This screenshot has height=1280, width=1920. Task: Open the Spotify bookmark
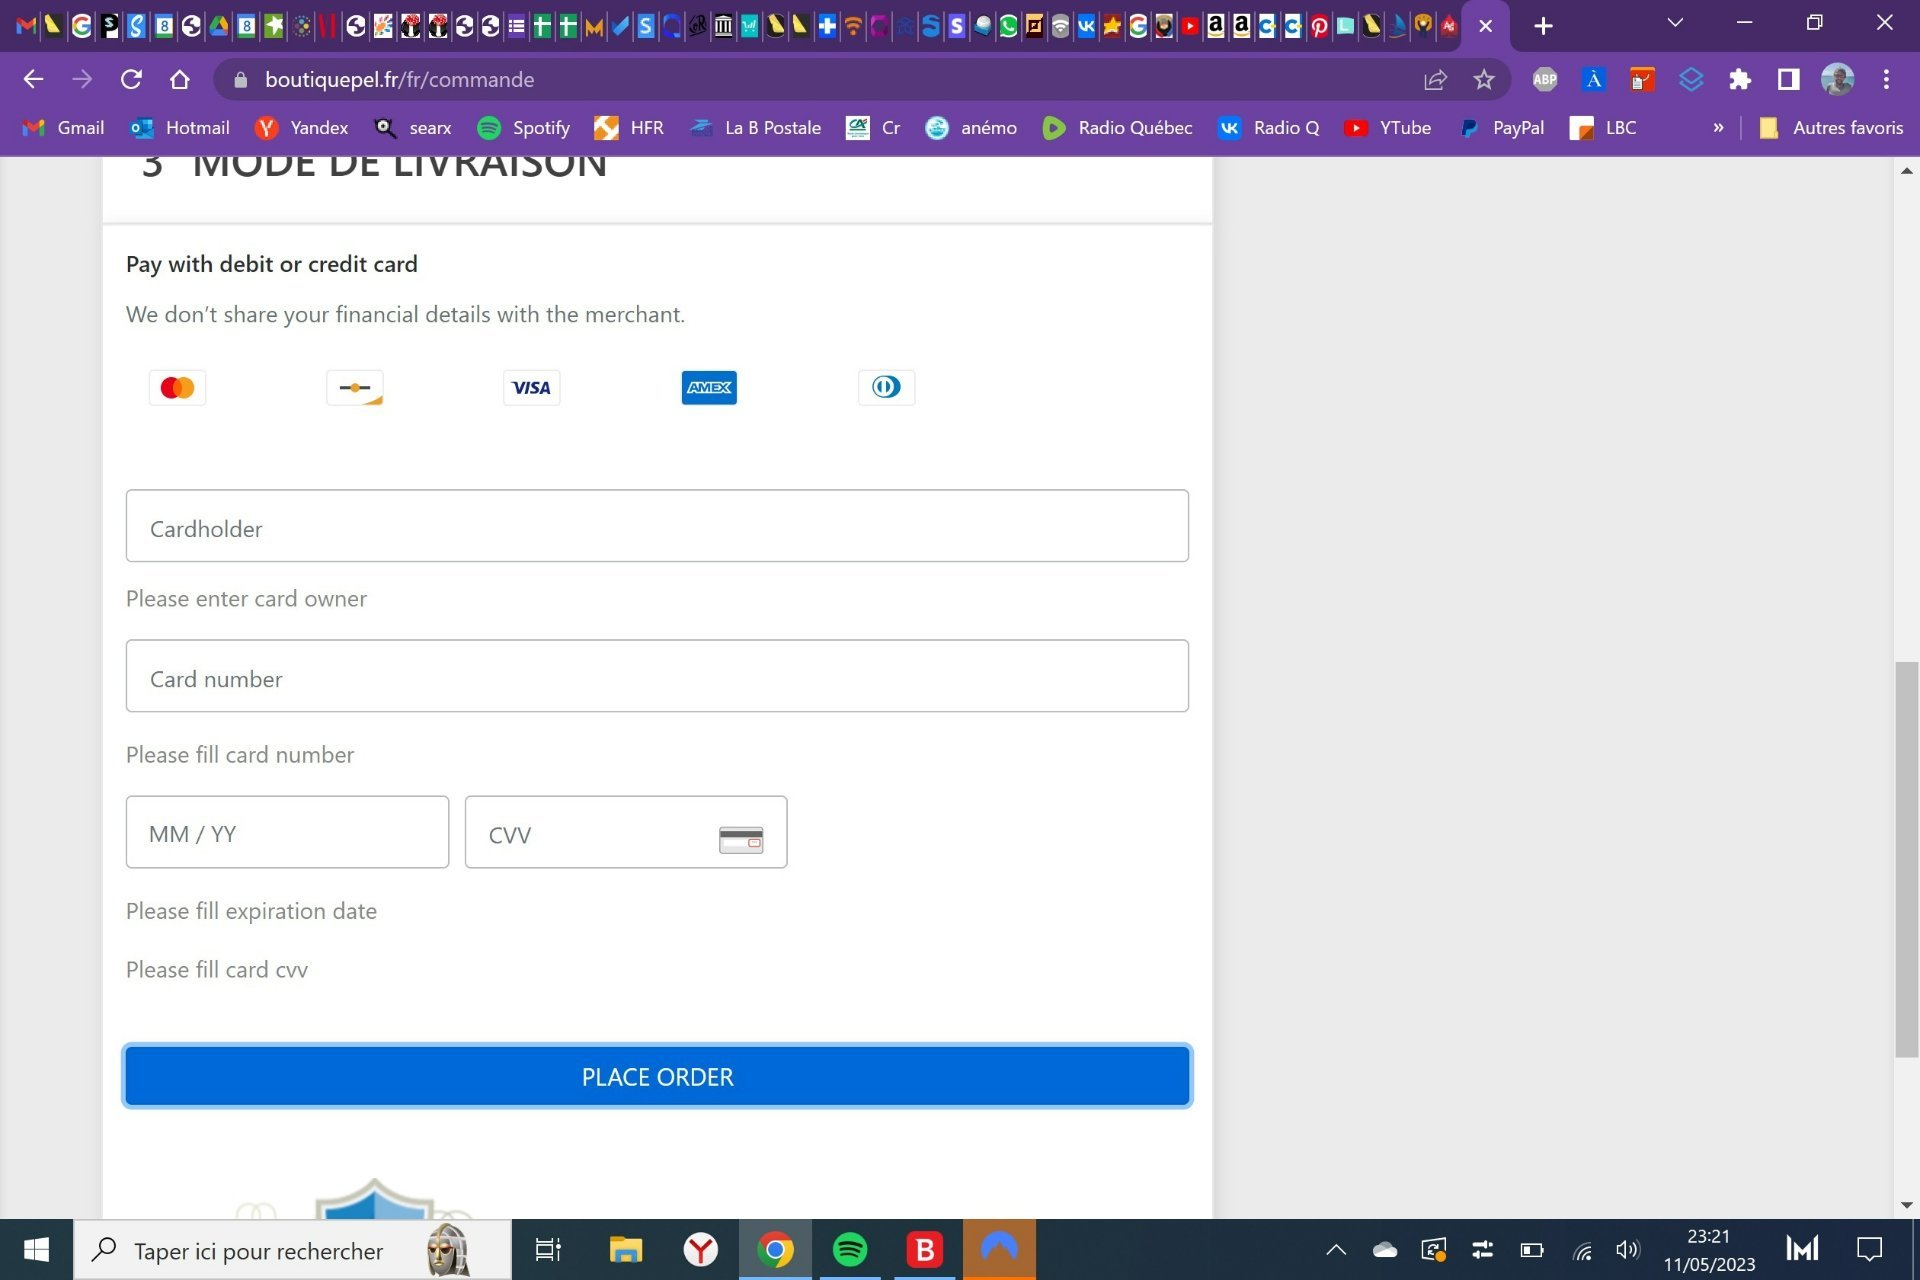pos(523,128)
